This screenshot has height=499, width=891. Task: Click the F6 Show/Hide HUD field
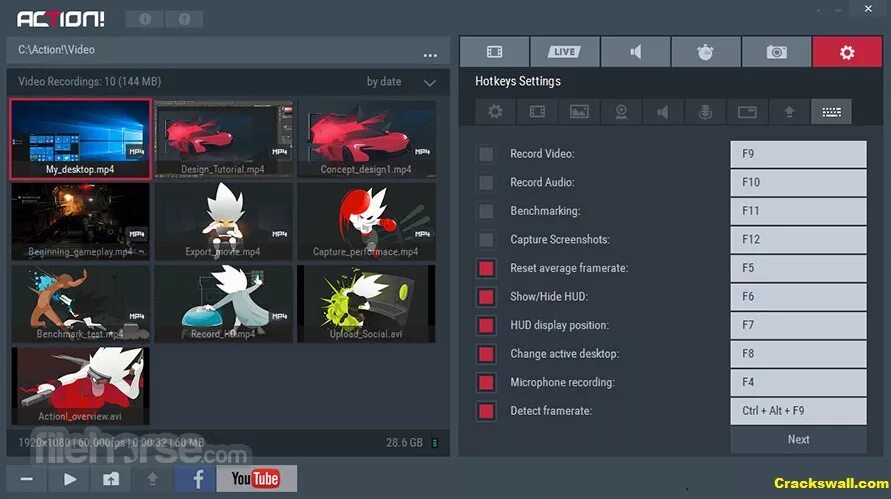click(798, 297)
